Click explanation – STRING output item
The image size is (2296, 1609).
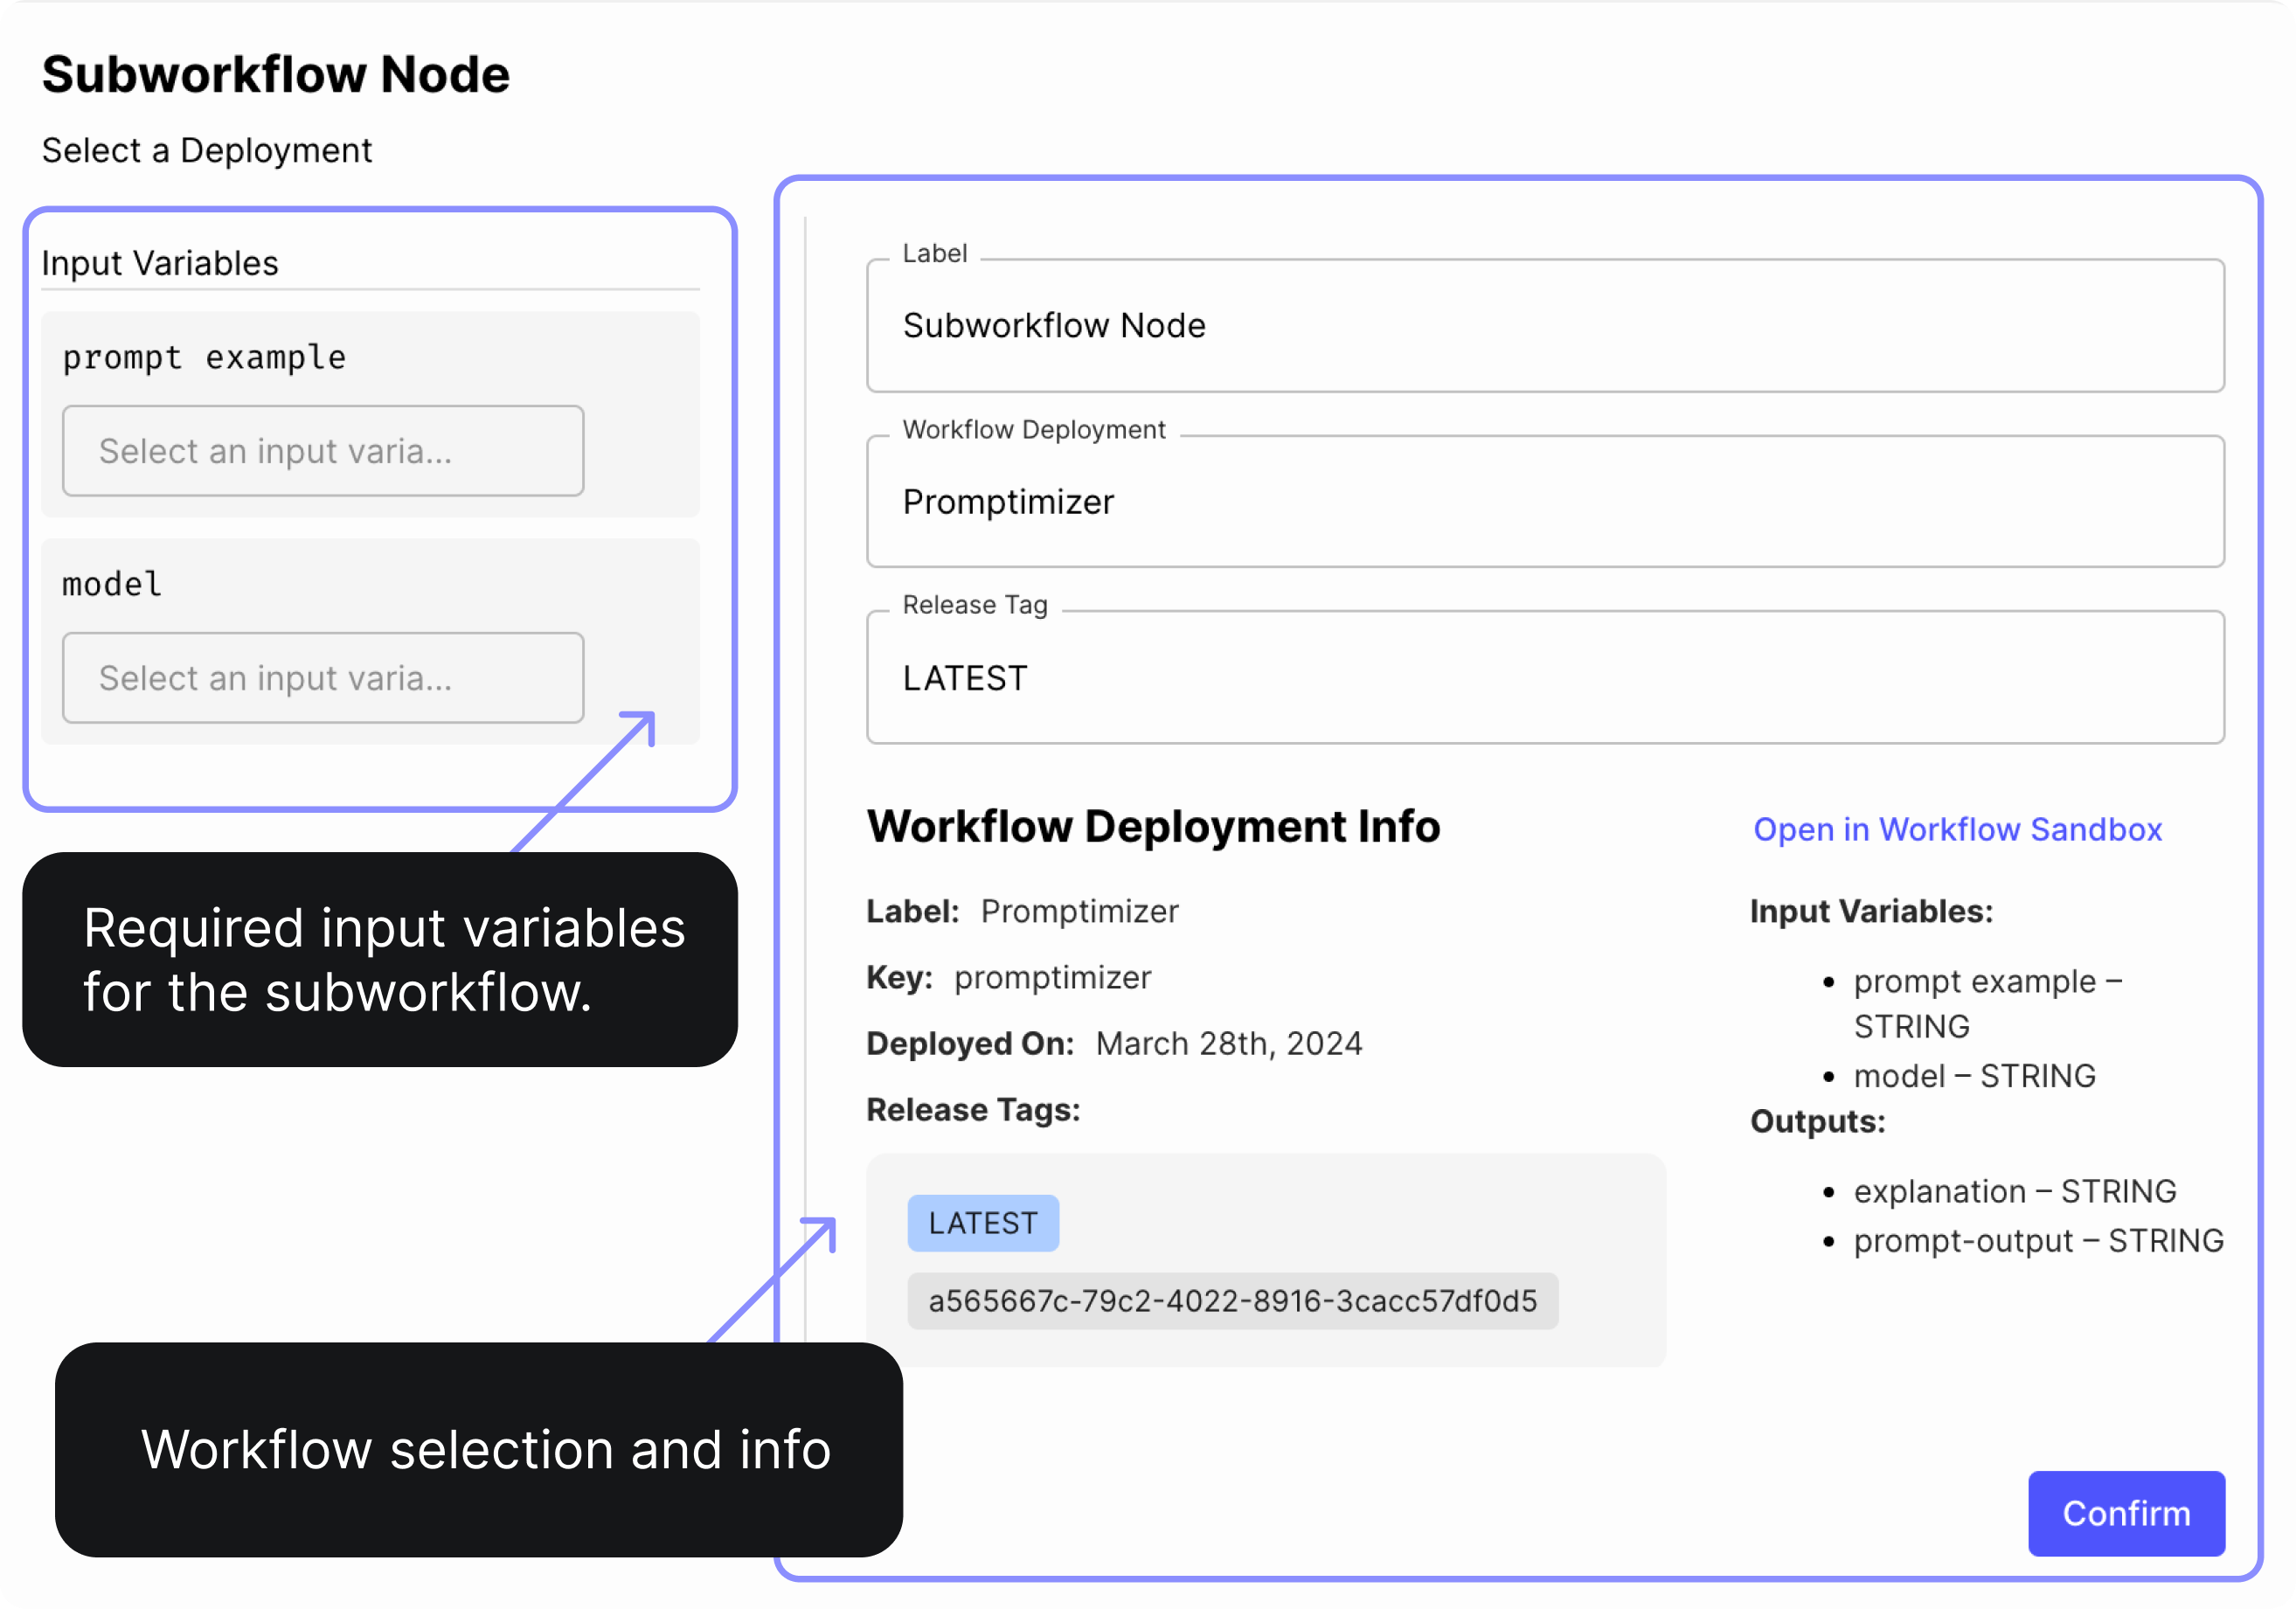(2014, 1191)
